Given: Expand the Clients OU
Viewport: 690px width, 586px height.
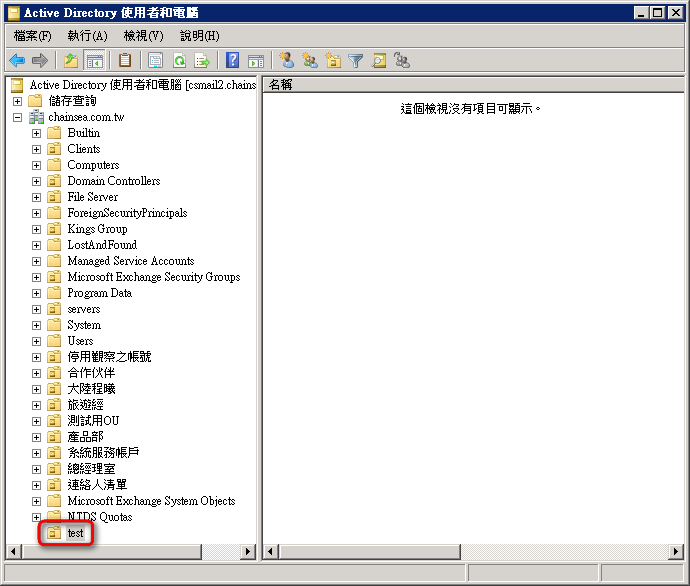Looking at the screenshot, I should 37,150.
